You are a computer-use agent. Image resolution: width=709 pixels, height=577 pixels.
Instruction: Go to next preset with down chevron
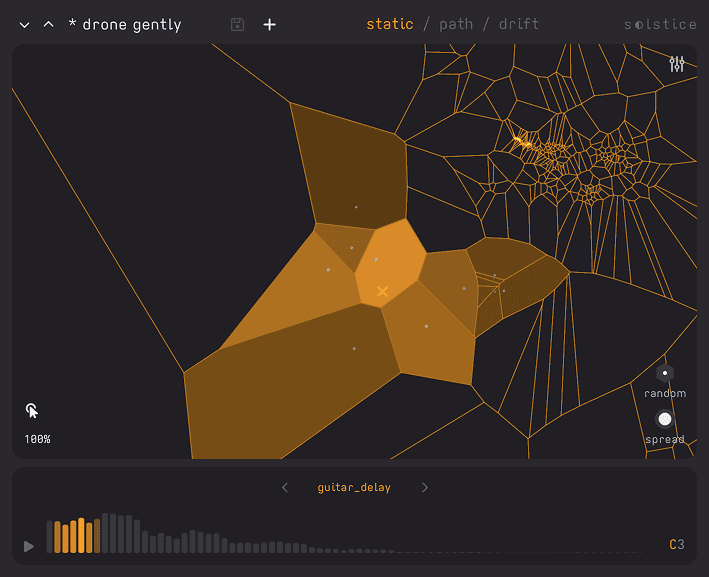[25, 25]
